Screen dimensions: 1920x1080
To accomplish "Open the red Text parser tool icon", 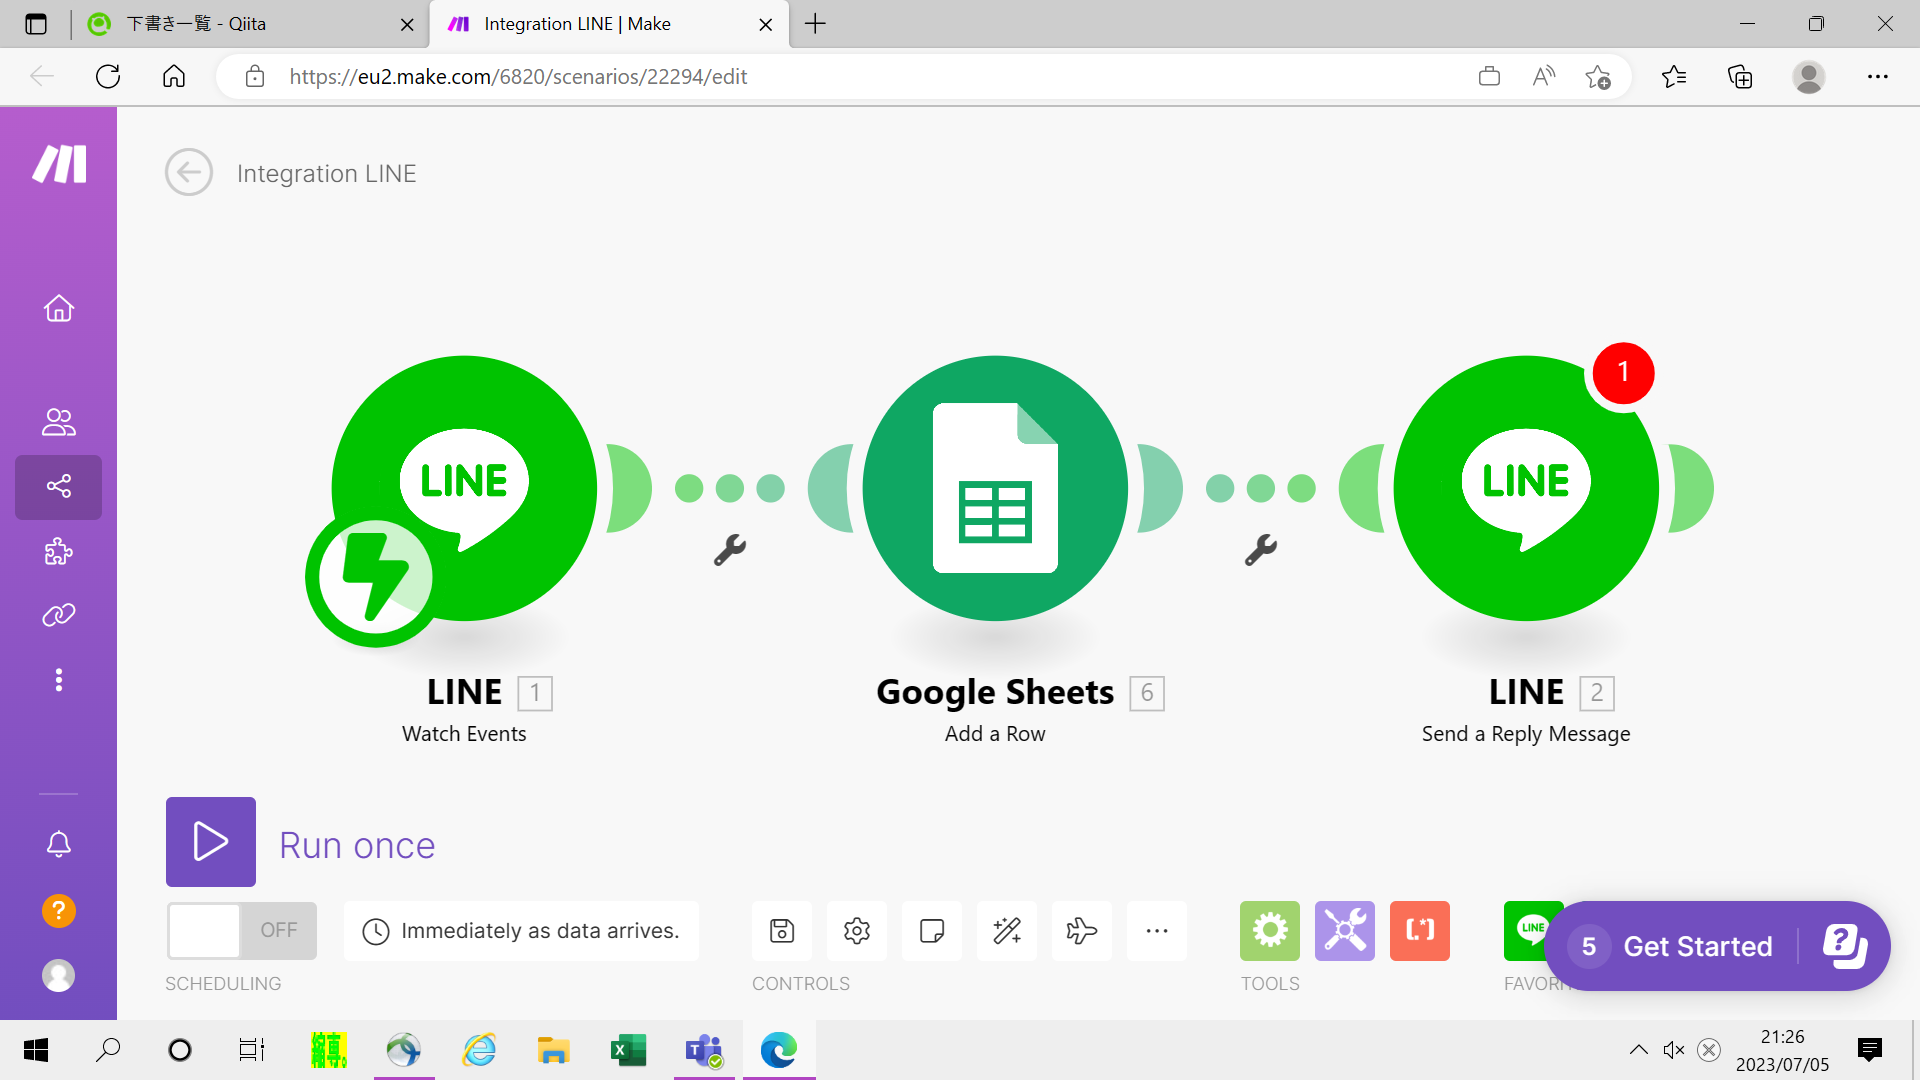I will 1420,931.
